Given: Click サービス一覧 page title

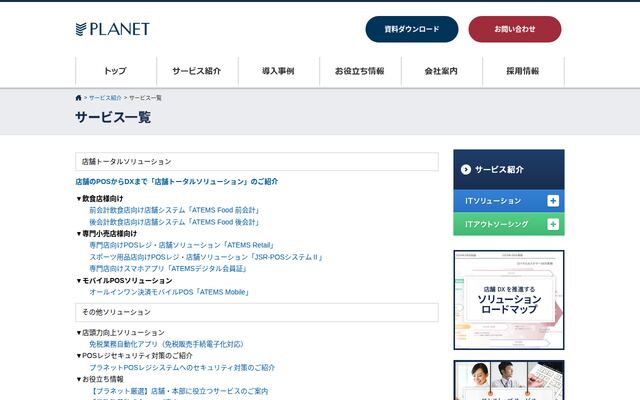Looking at the screenshot, I should click(113, 118).
